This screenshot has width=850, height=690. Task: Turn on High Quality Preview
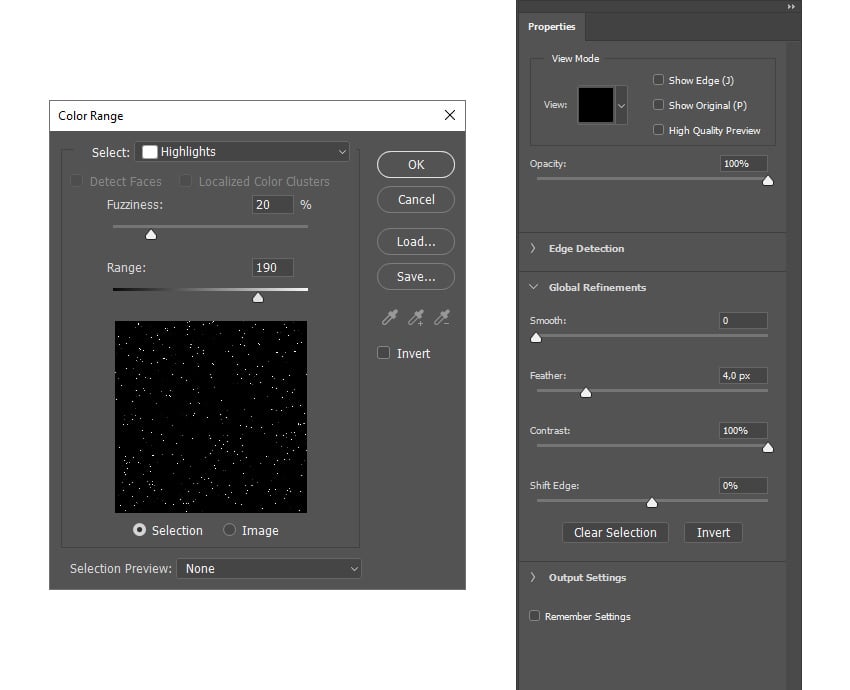click(x=658, y=130)
